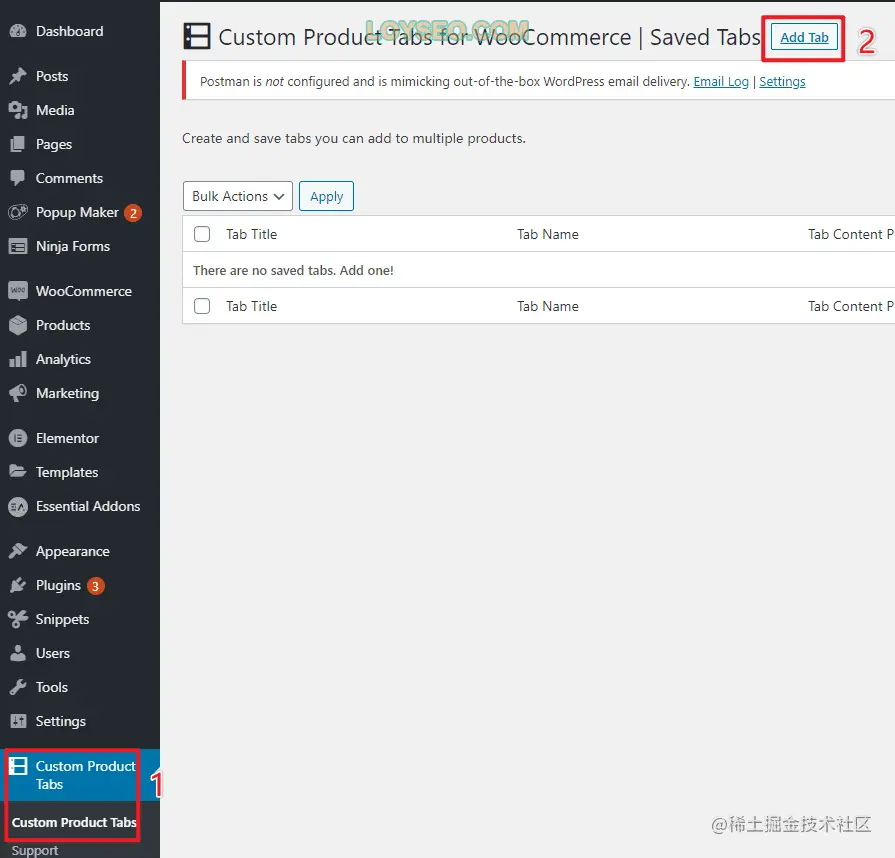
Task: Click the page header tabs icon
Action: click(x=197, y=36)
